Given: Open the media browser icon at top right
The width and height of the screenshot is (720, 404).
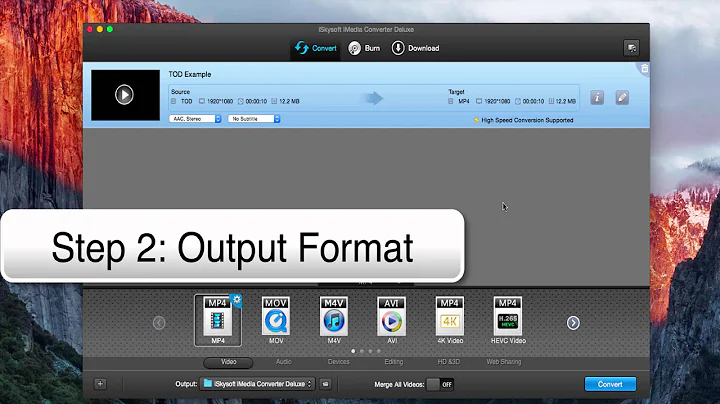Looking at the screenshot, I should [631, 48].
